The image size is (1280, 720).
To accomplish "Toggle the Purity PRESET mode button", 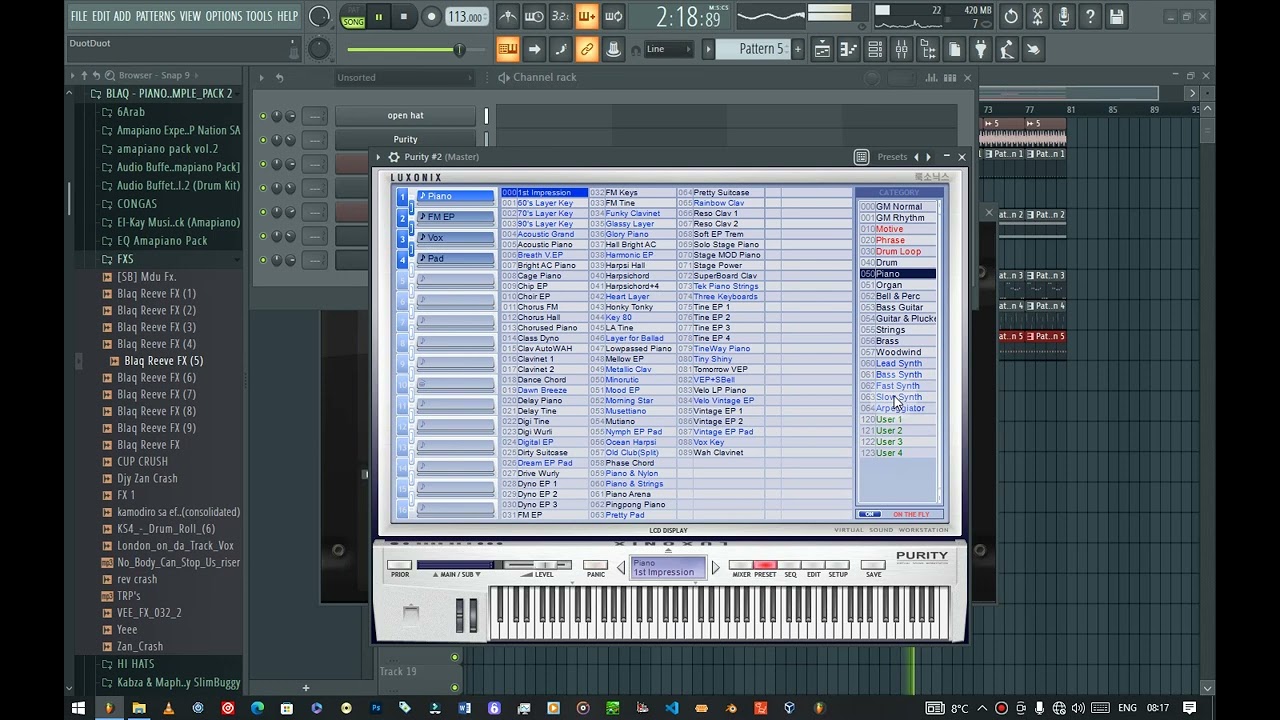I will 765,566.
